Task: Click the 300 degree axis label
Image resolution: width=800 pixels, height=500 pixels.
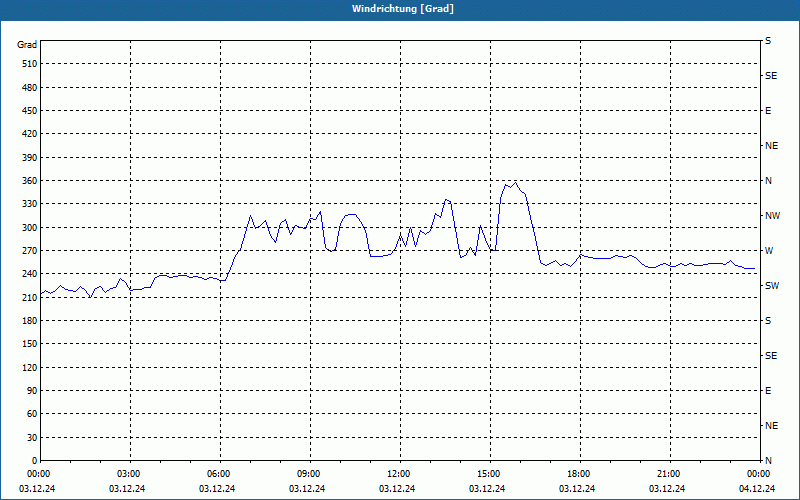Action: tap(30, 228)
